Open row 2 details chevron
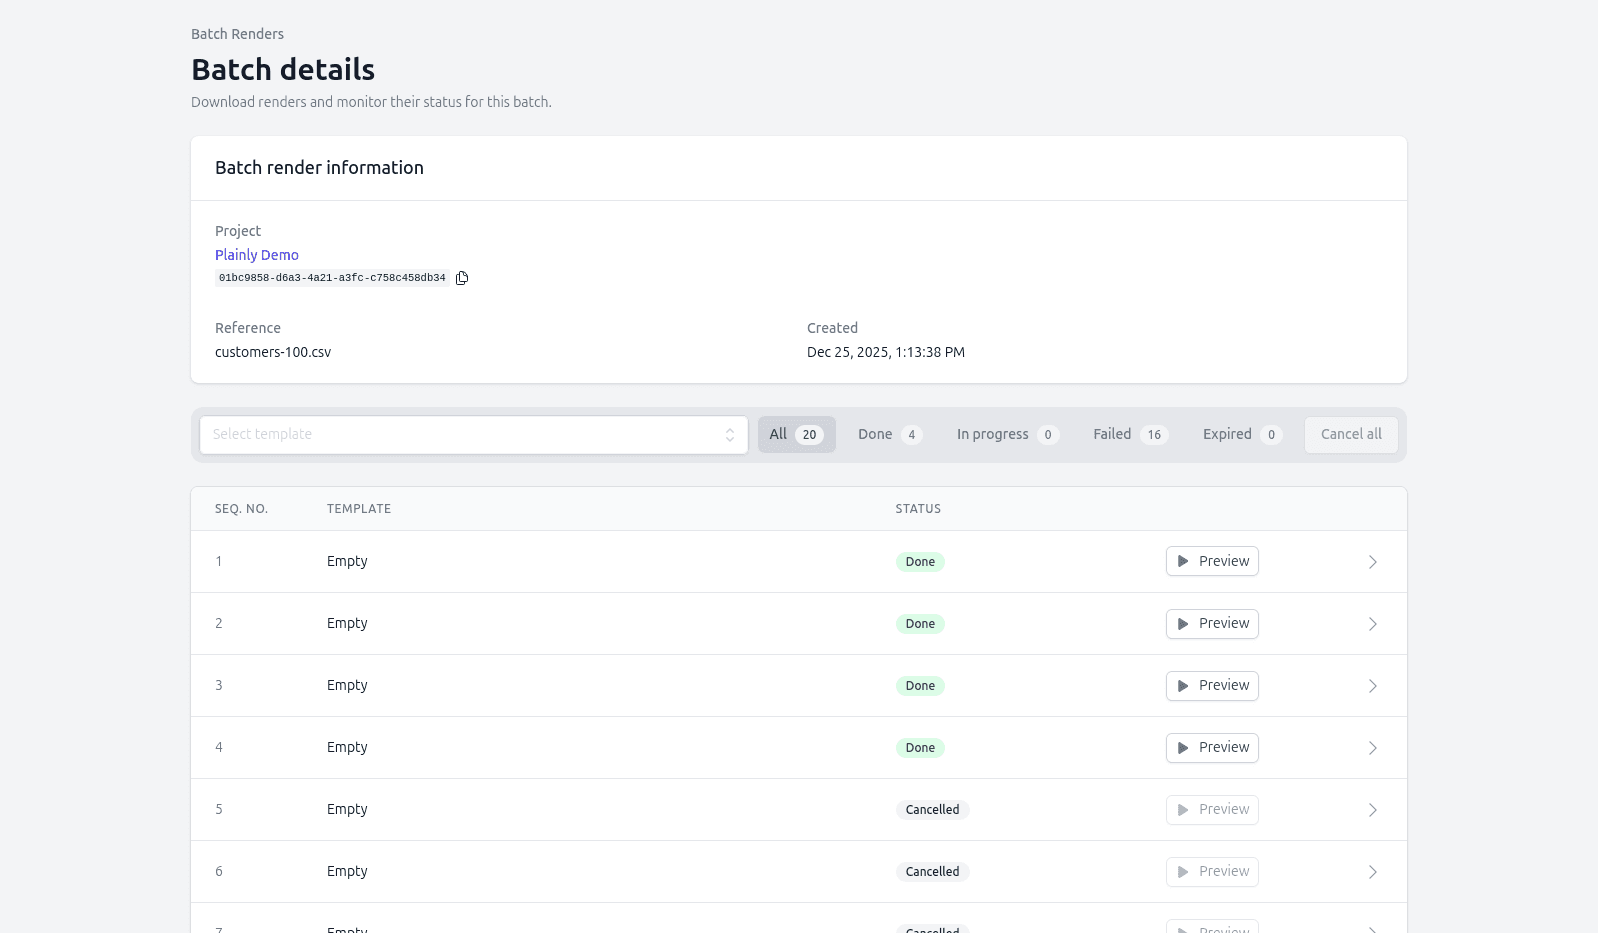The height and width of the screenshot is (933, 1598). pos(1372,624)
